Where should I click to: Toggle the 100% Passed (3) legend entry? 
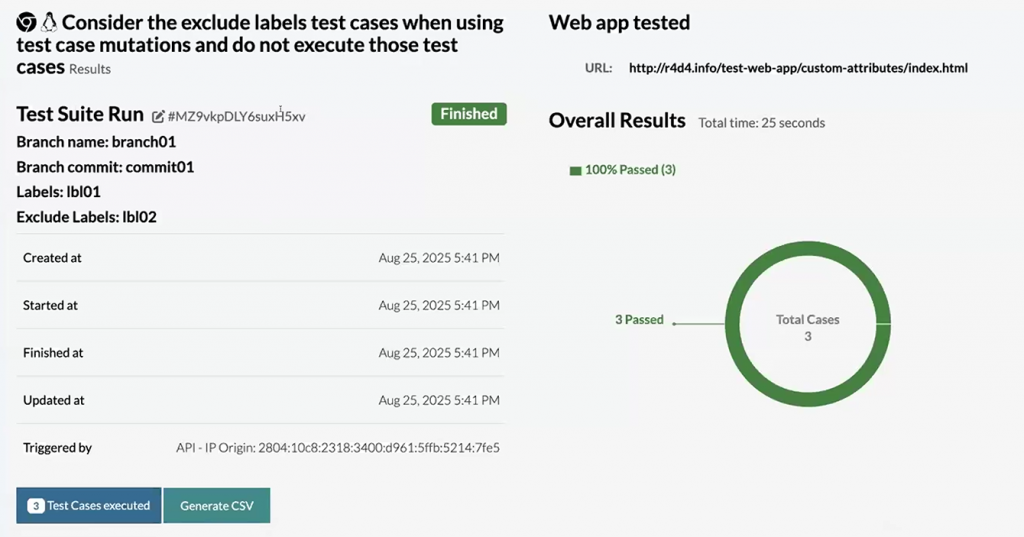point(629,170)
